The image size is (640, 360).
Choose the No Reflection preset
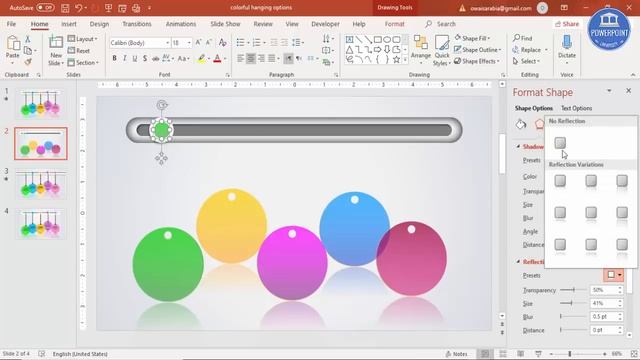coord(560,143)
